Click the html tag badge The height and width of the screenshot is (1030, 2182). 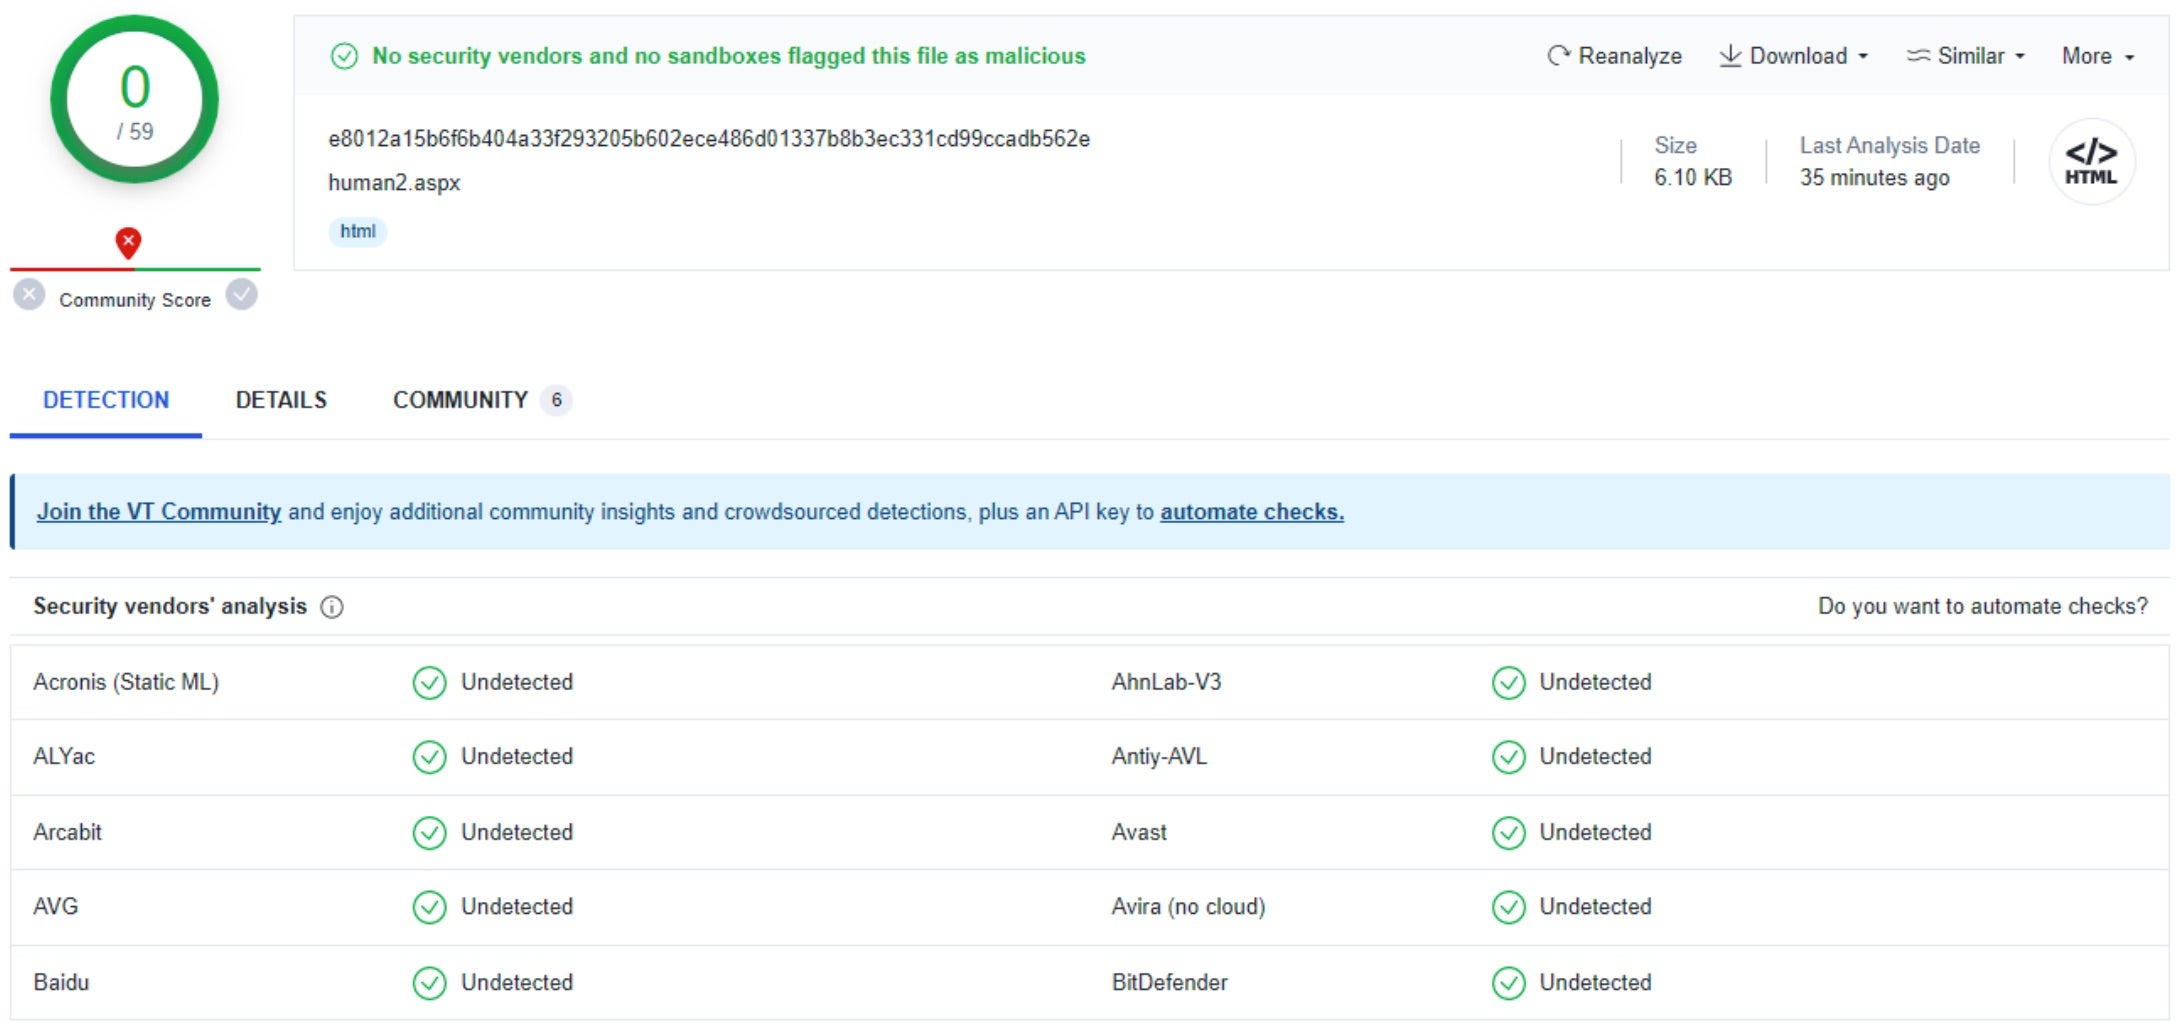pyautogui.click(x=357, y=232)
